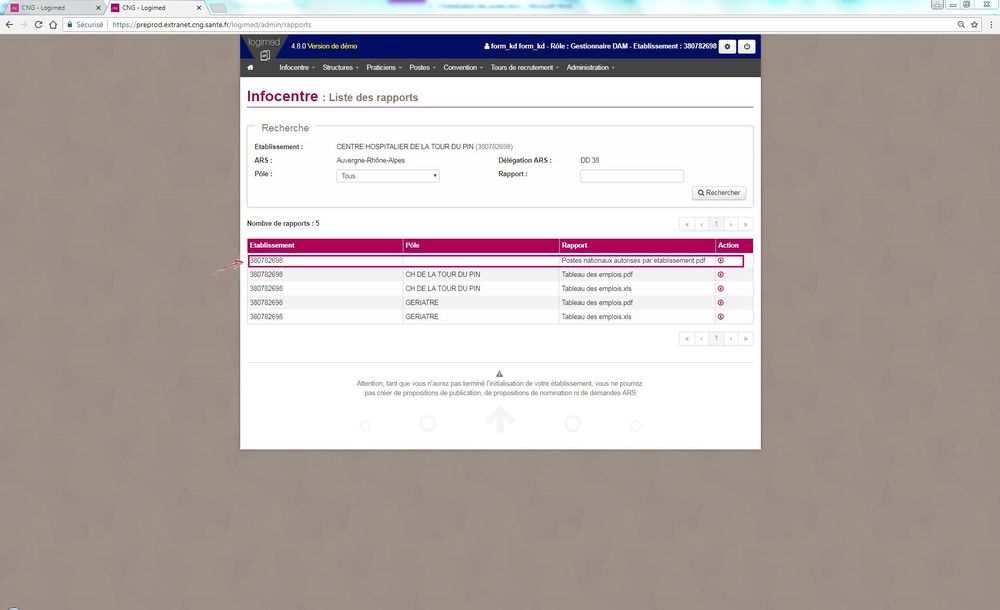Go to previous page in bottom pagination

(702, 338)
